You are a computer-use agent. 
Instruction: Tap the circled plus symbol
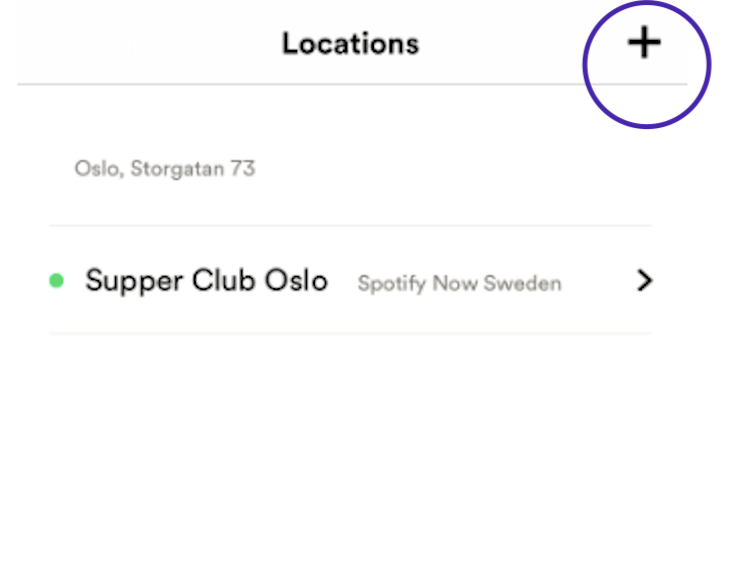pos(645,43)
